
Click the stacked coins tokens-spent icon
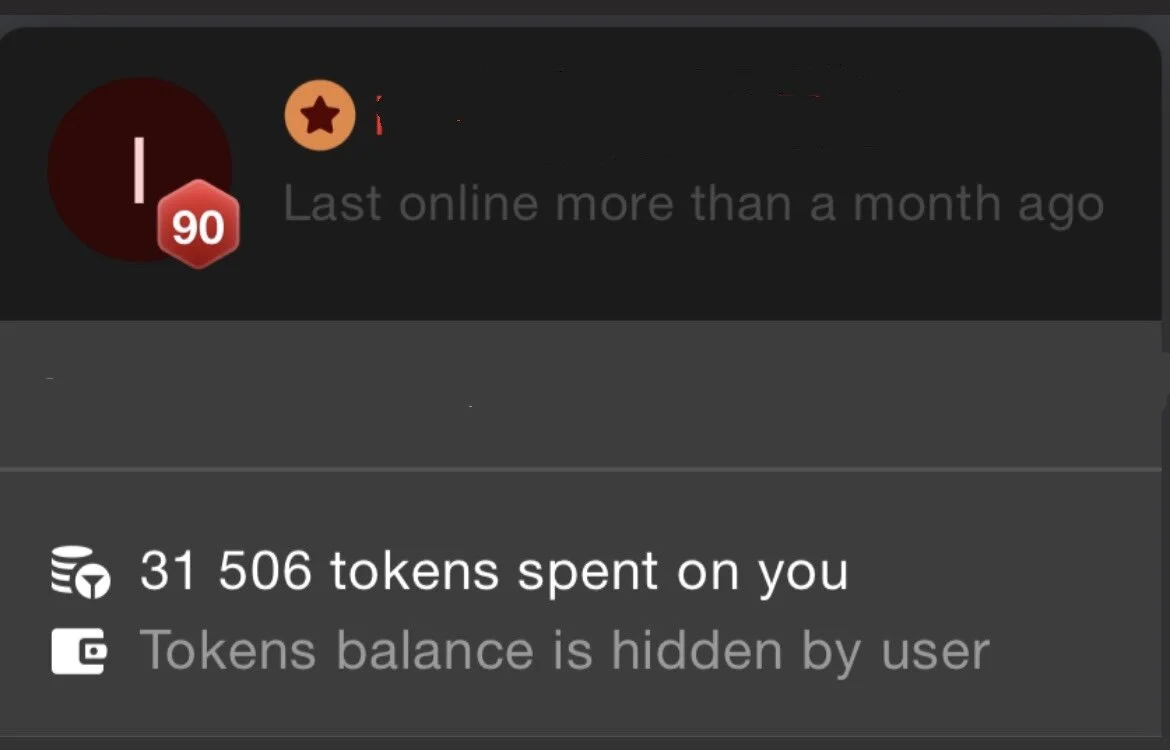coord(80,572)
